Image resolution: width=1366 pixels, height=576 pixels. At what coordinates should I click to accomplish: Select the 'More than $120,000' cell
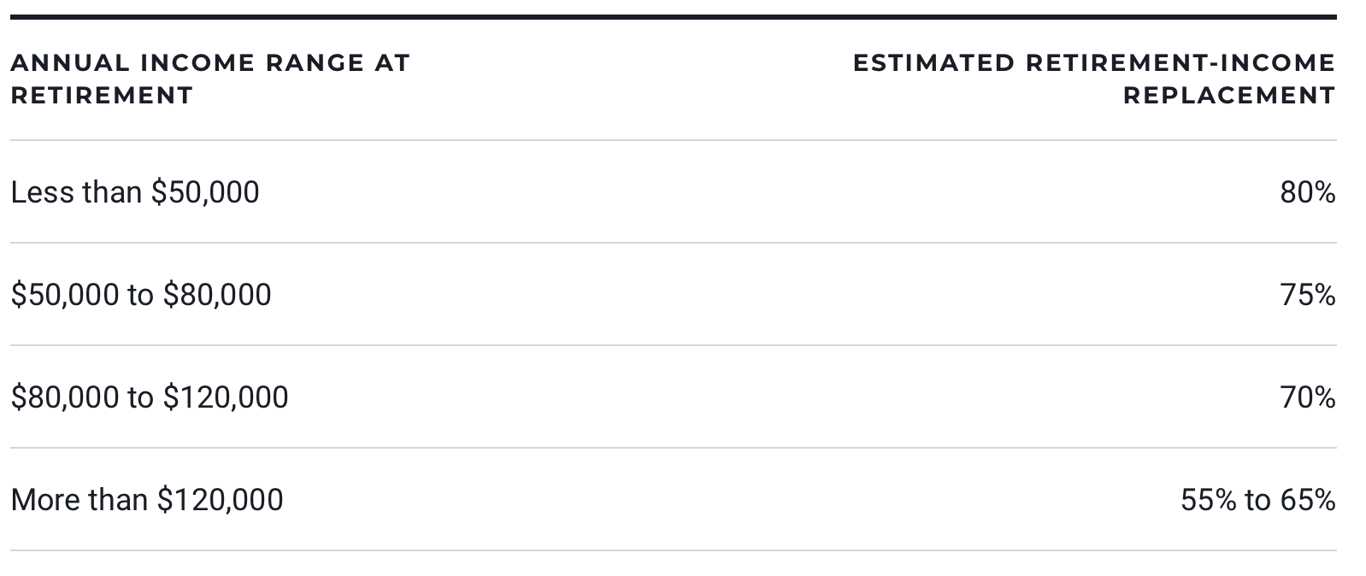147,499
